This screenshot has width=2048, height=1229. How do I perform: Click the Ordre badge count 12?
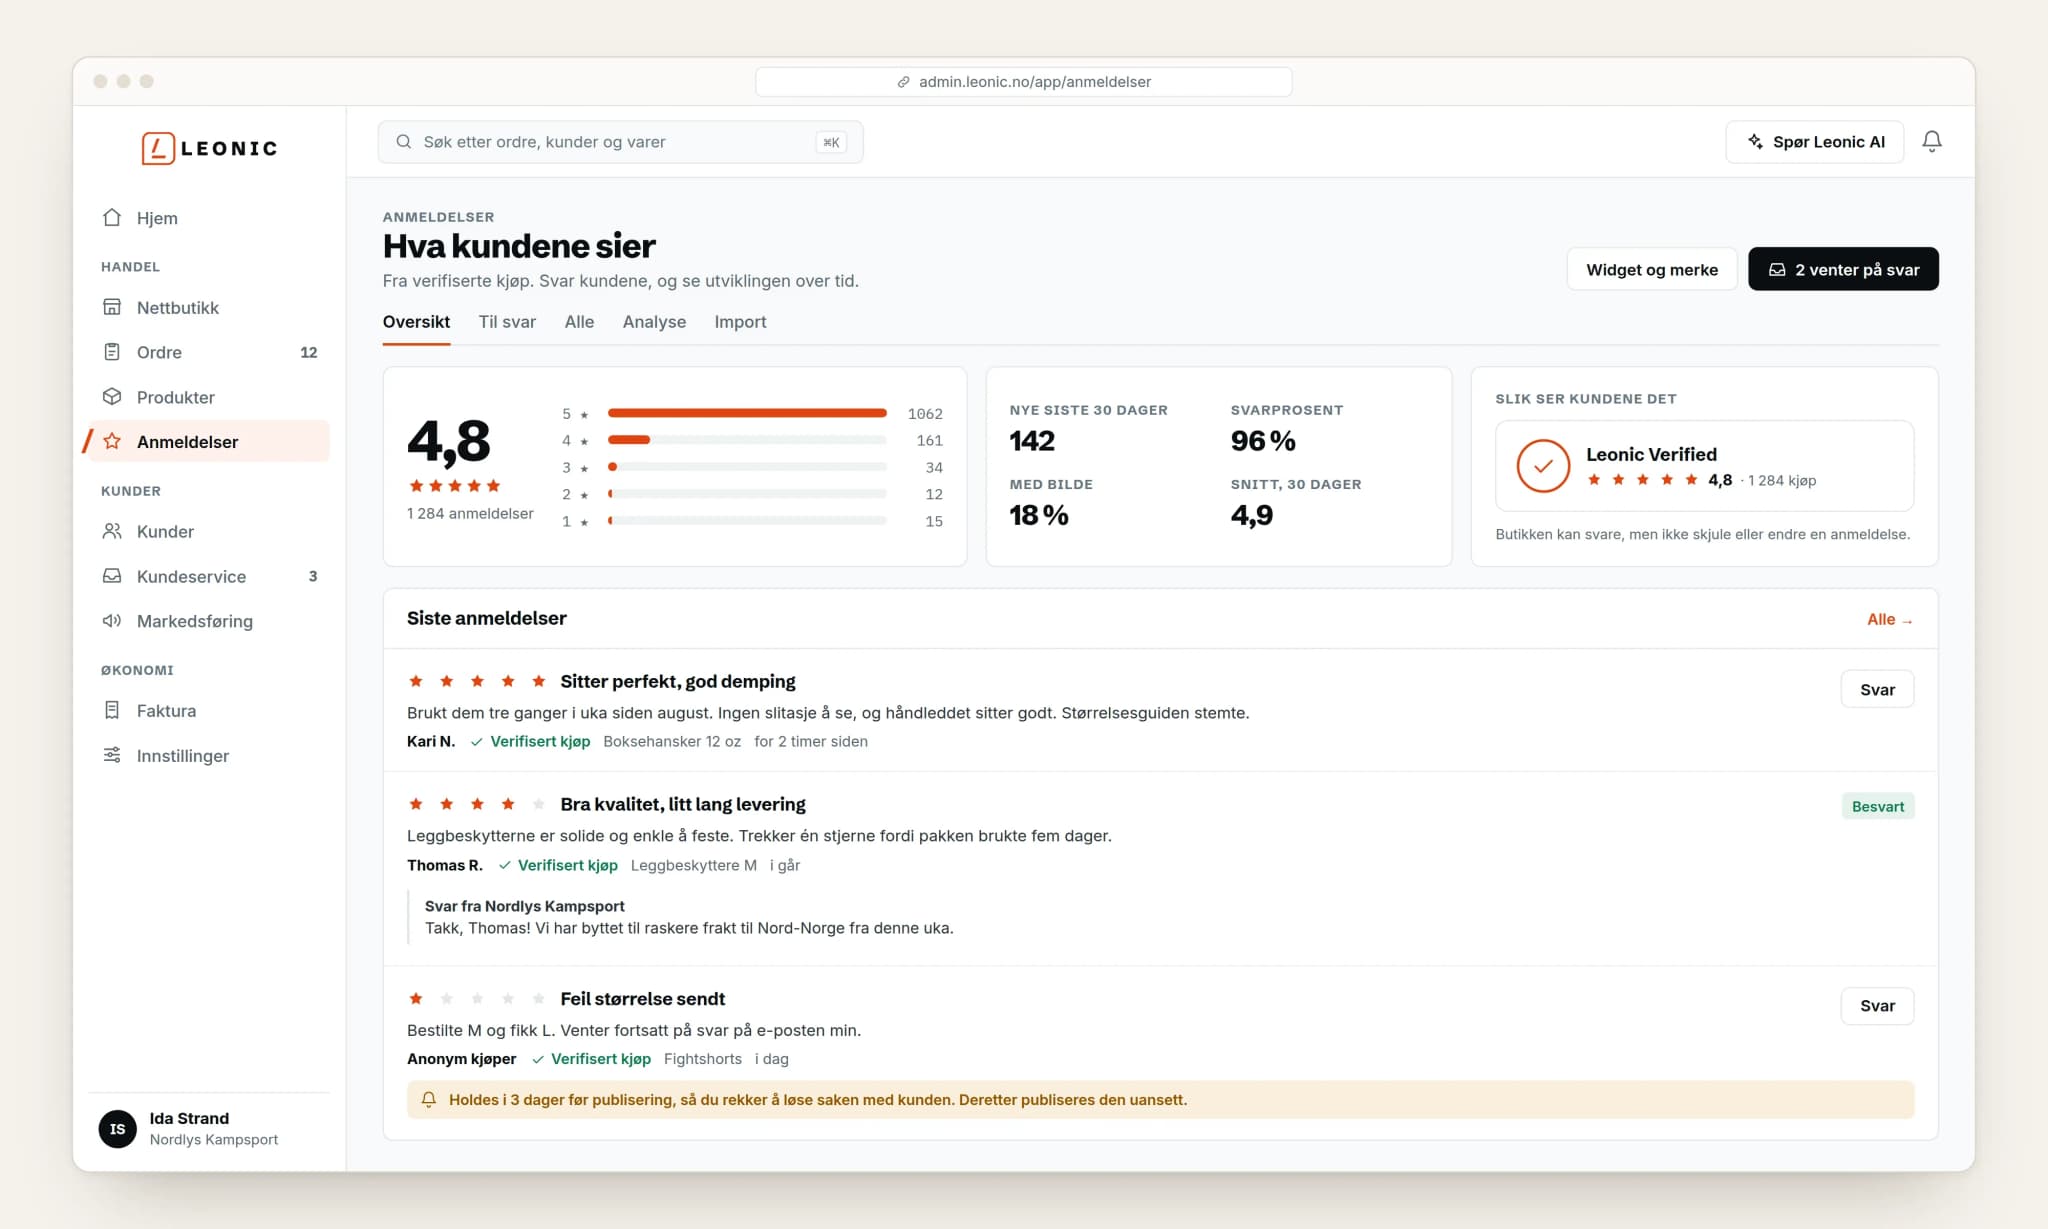[309, 352]
